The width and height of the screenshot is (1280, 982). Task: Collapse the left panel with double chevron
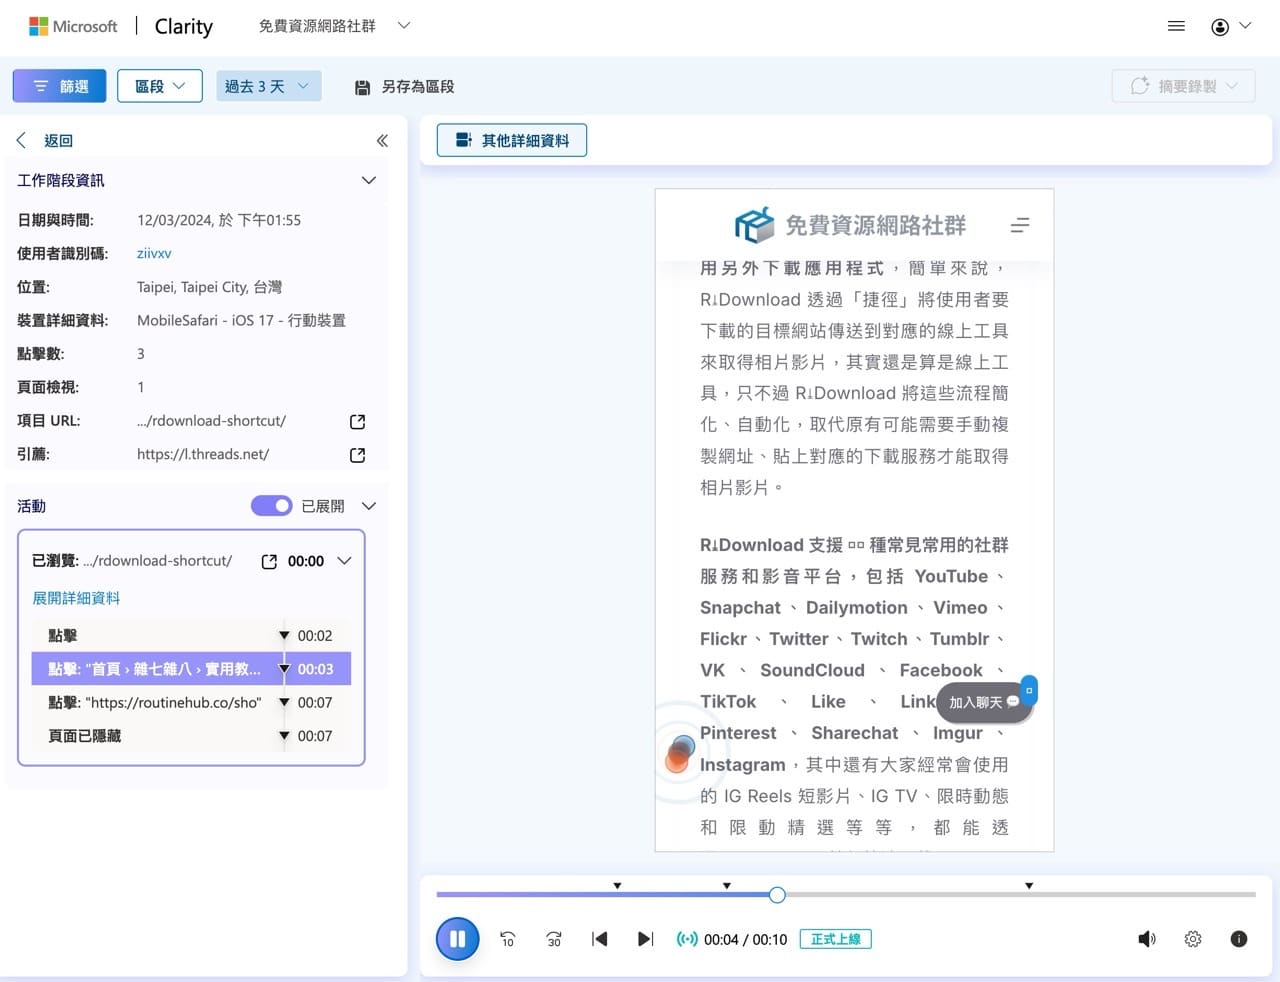coord(382,141)
